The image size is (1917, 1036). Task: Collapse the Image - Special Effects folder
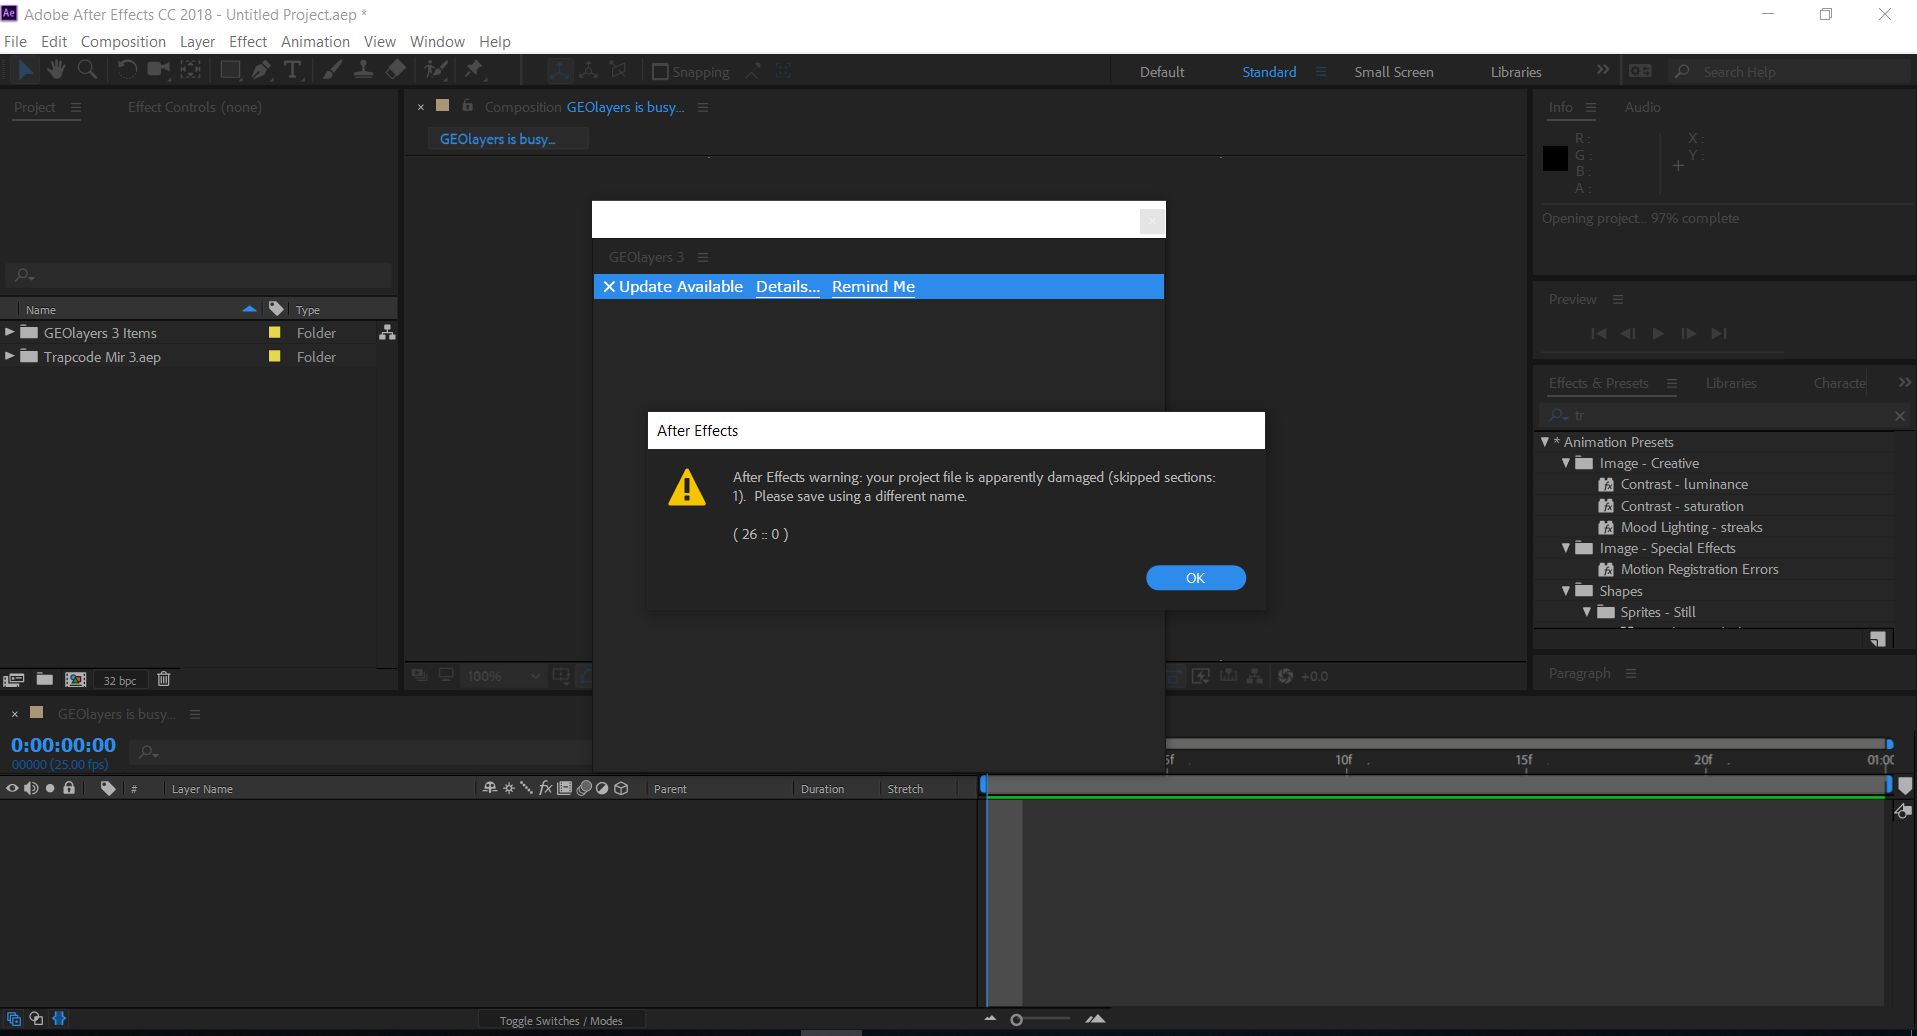click(x=1566, y=548)
